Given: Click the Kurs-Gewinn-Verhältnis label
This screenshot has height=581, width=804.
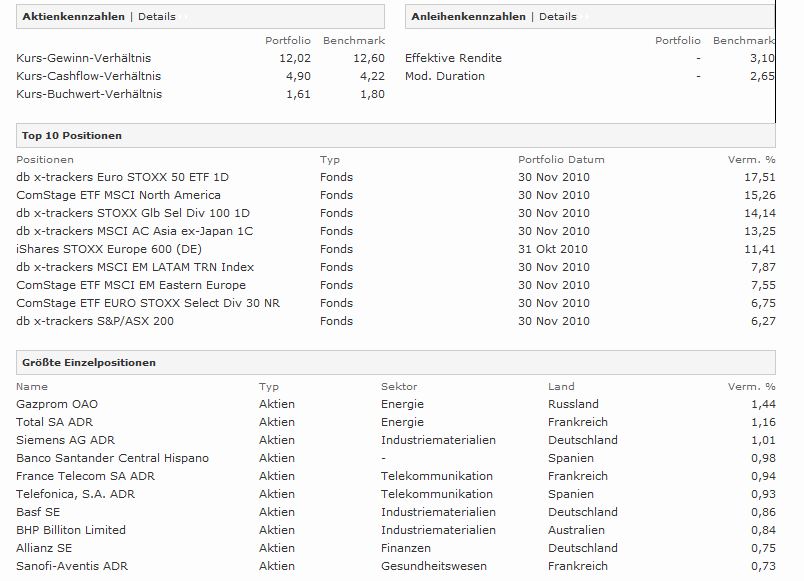Looking at the screenshot, I should (84, 58).
